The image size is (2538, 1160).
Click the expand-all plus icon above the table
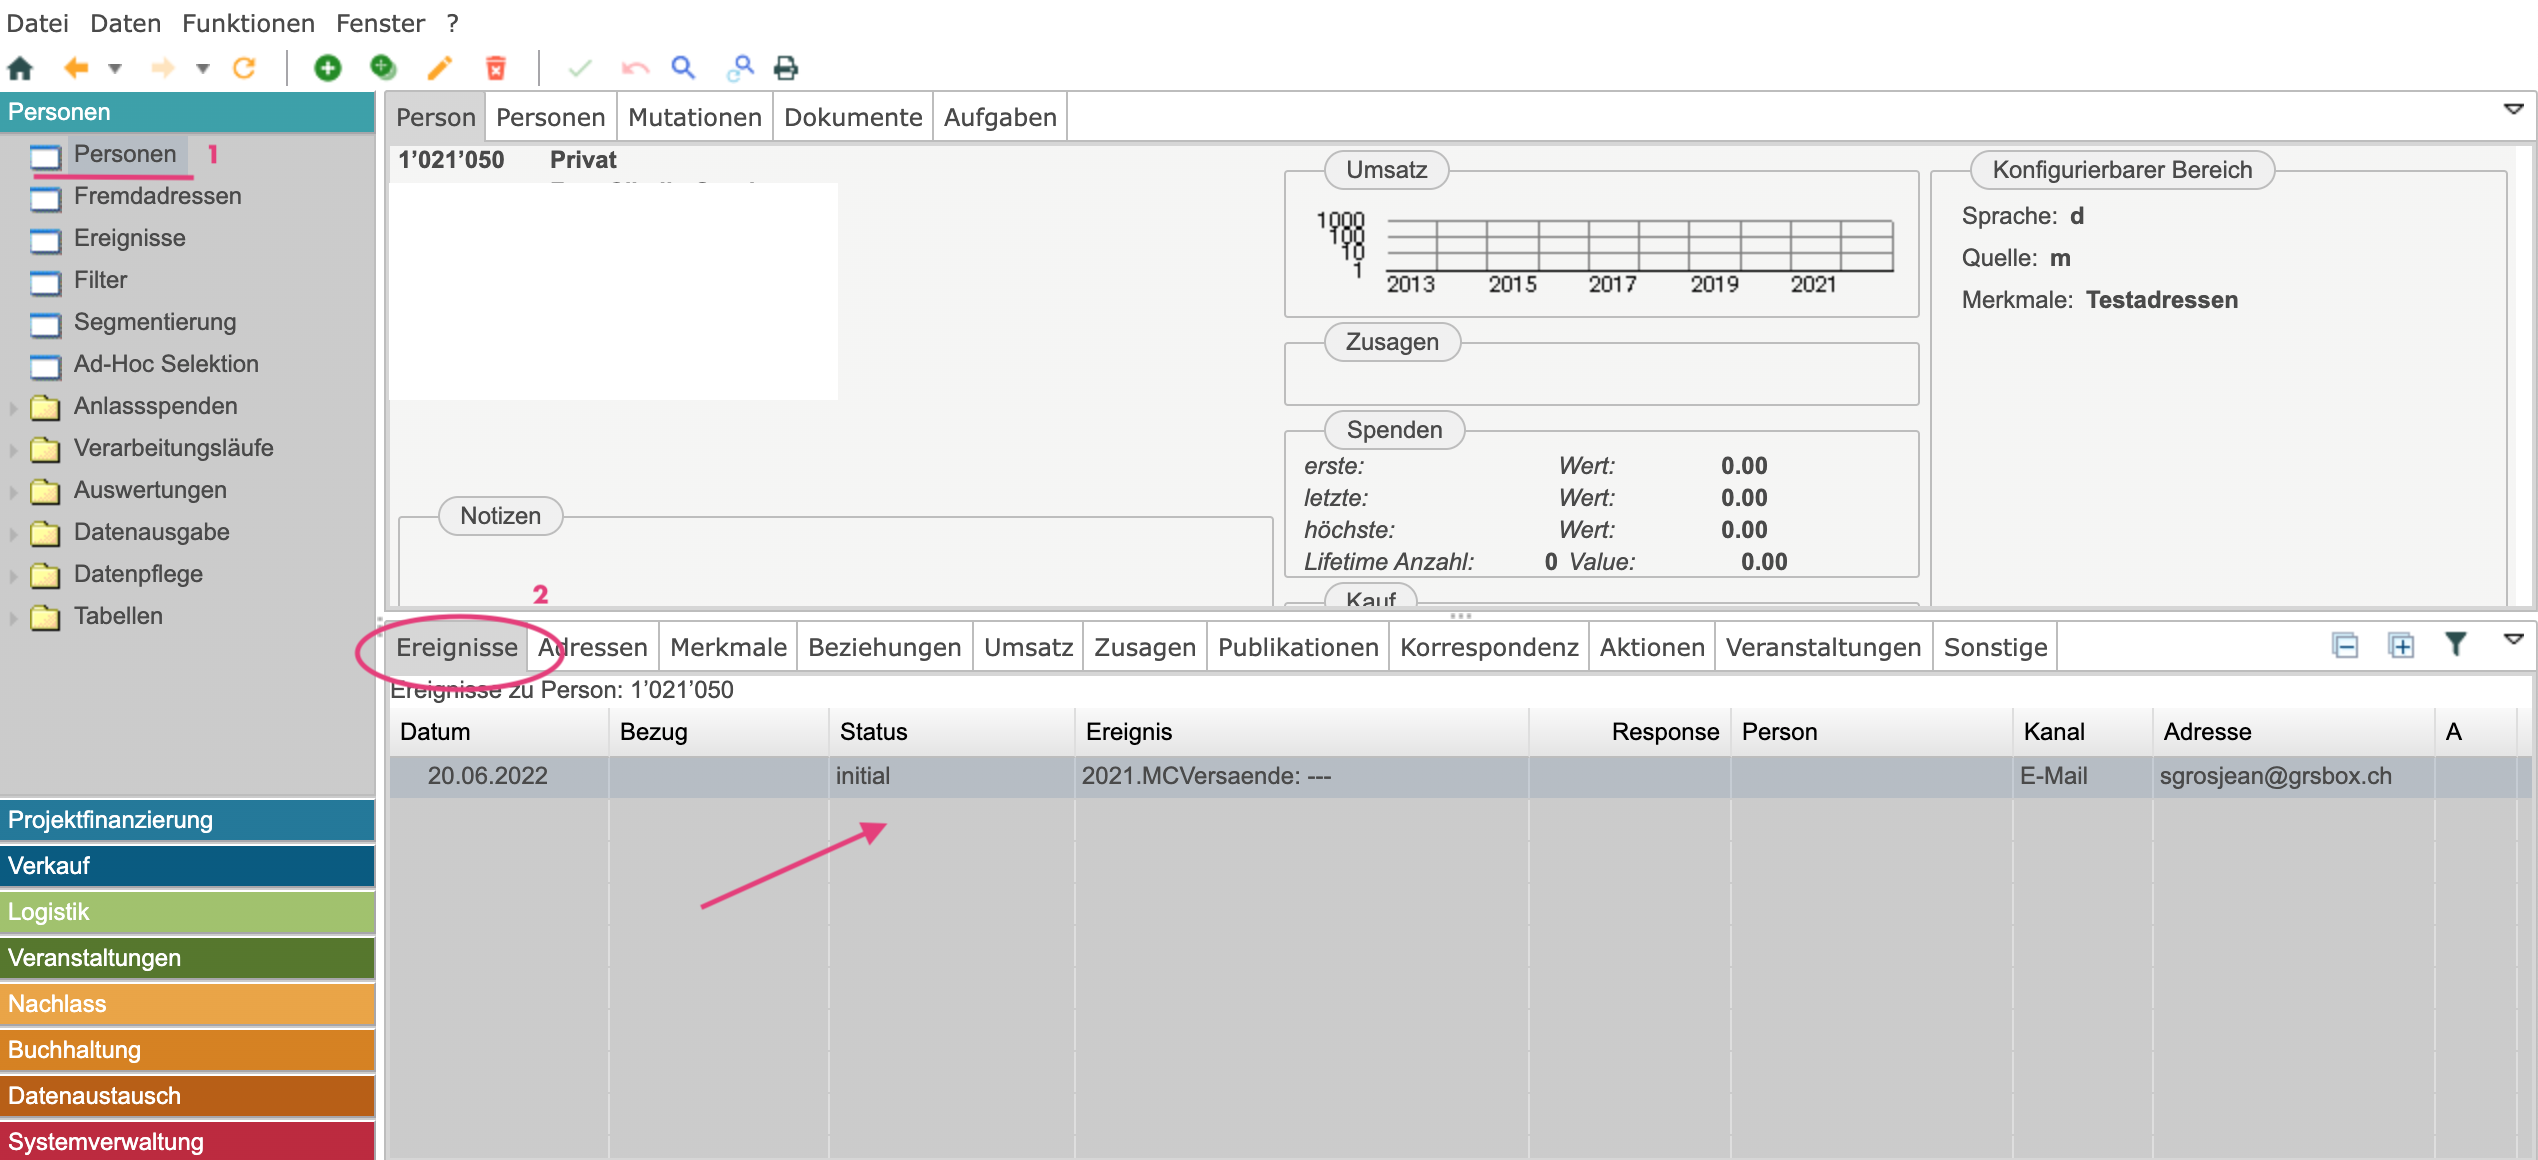point(2400,645)
